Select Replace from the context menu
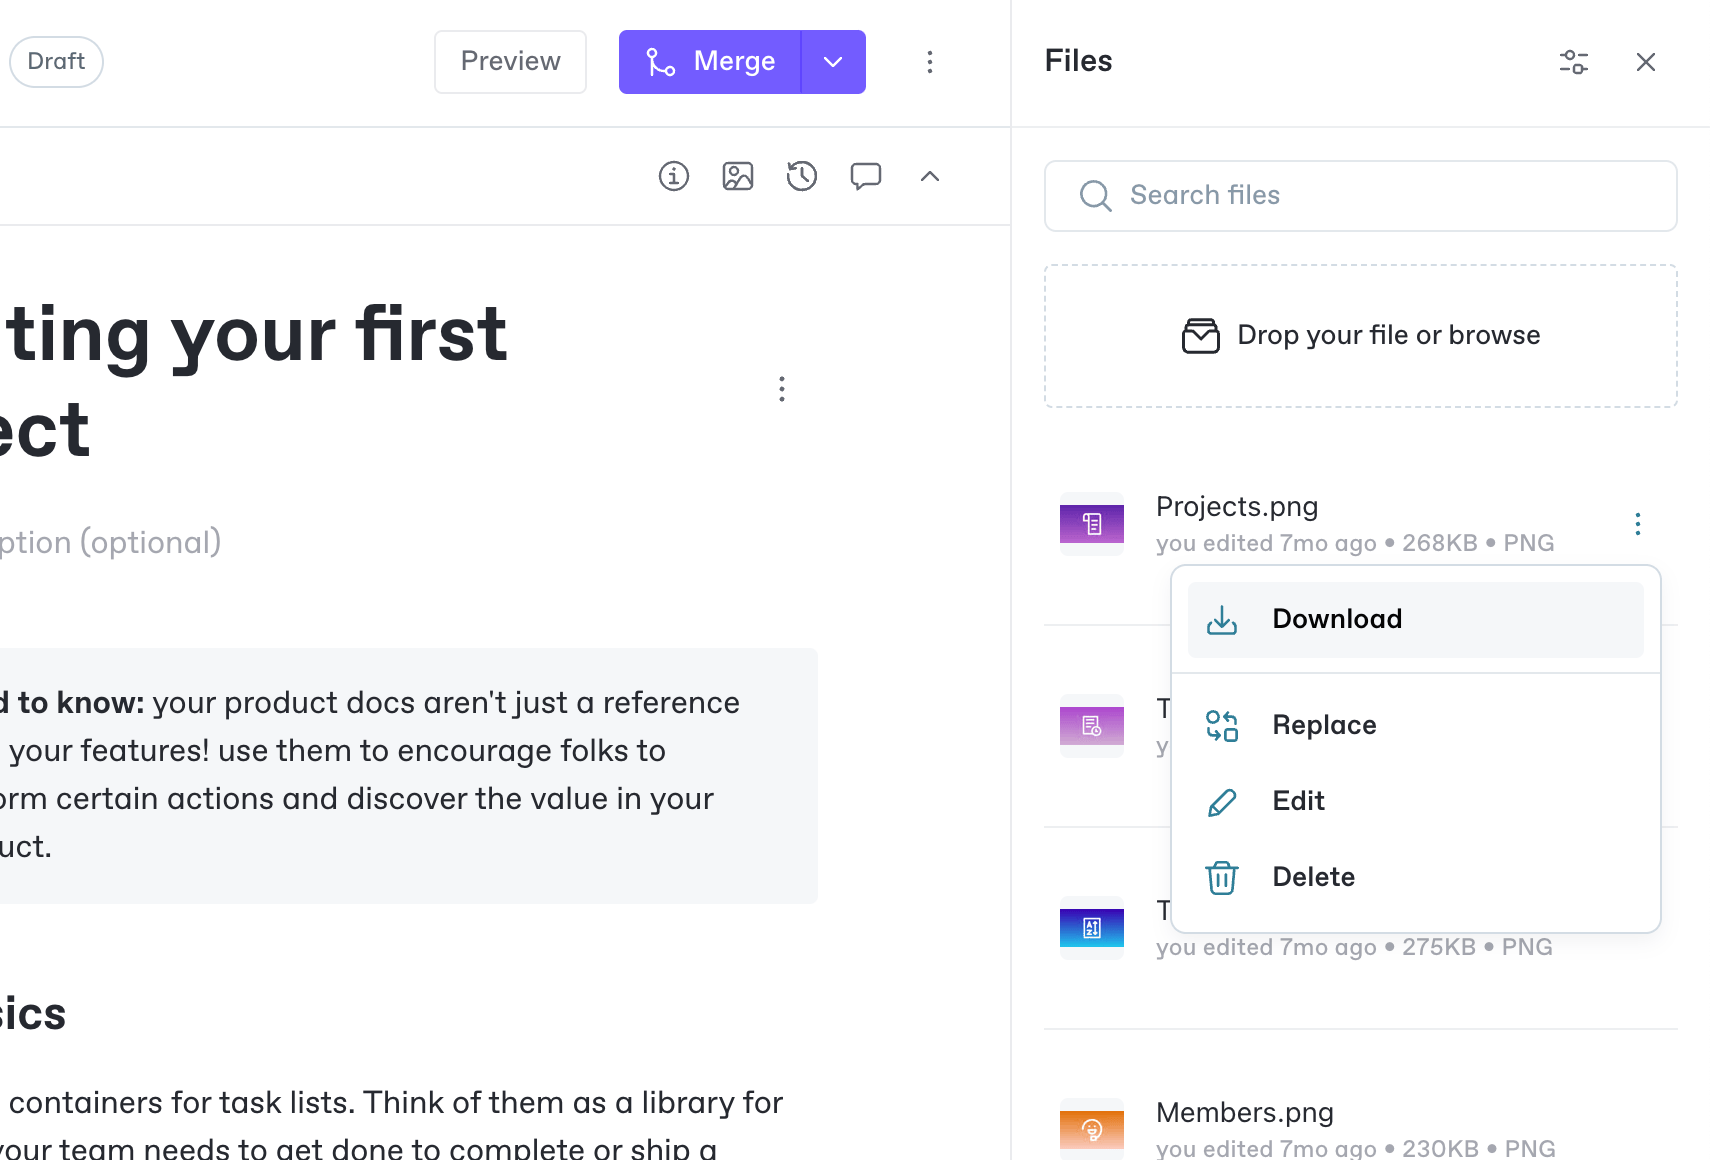This screenshot has width=1710, height=1160. (x=1324, y=725)
